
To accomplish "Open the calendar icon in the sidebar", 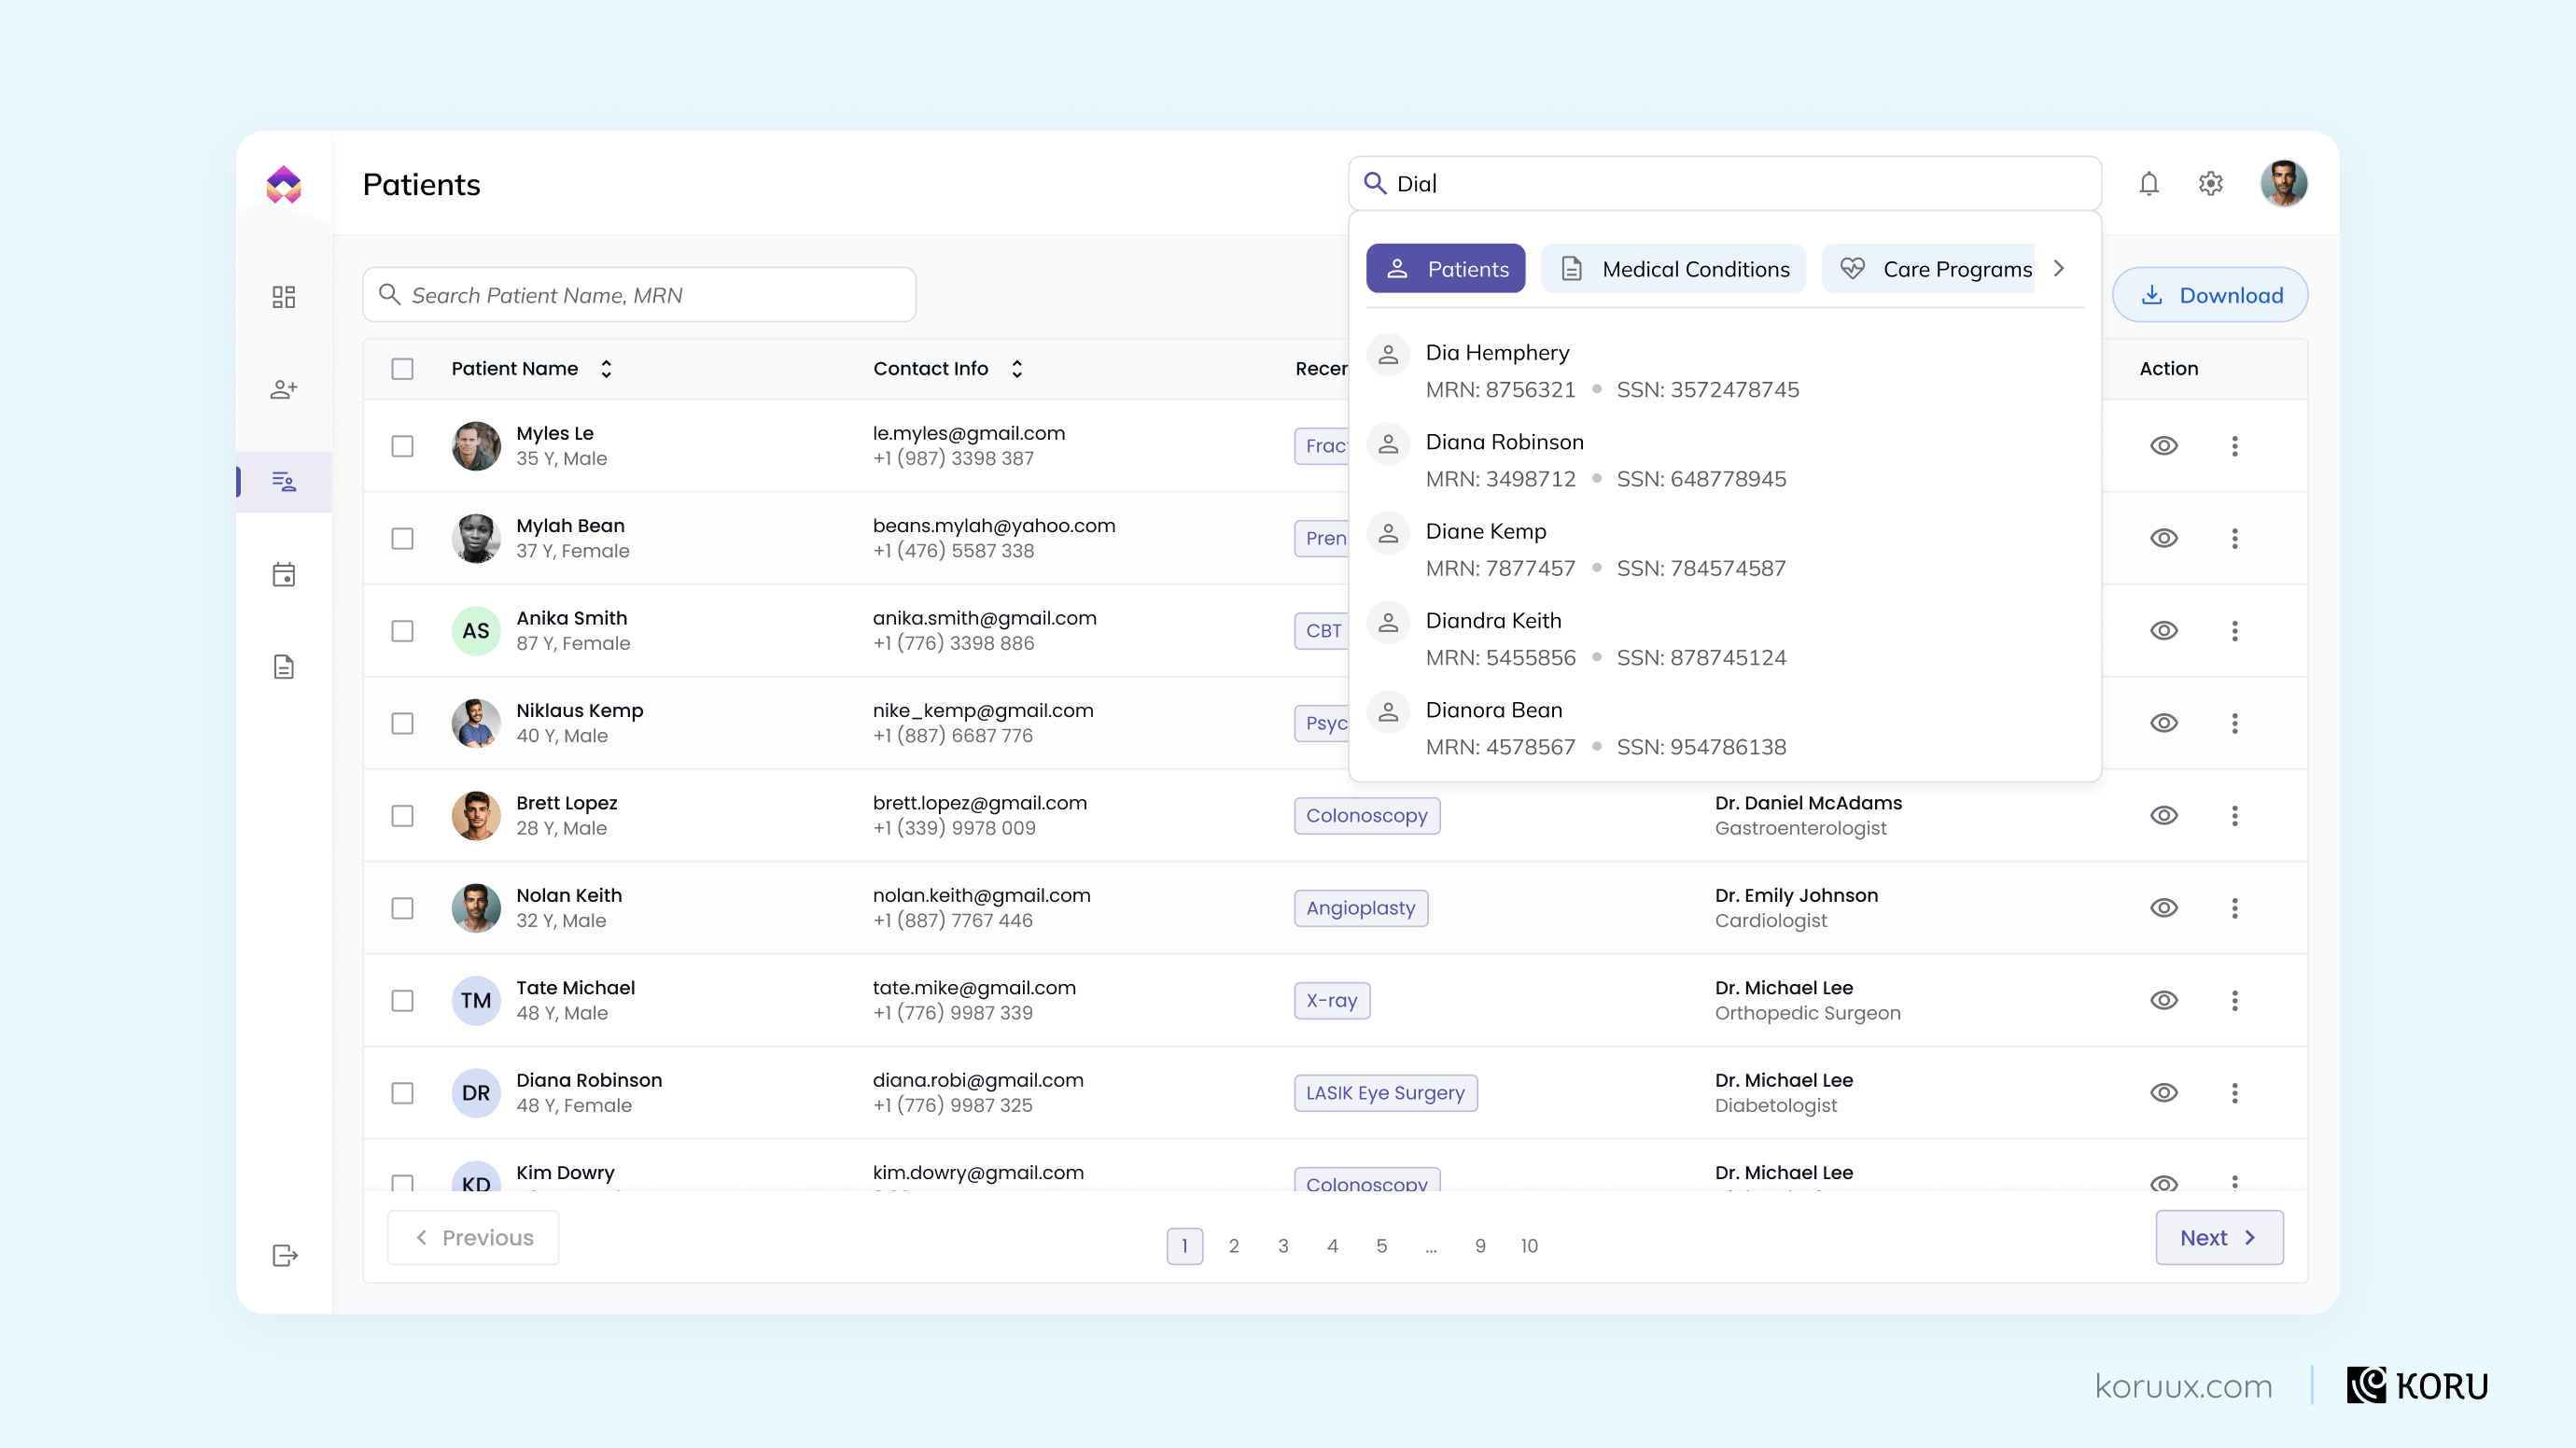I will (283, 574).
